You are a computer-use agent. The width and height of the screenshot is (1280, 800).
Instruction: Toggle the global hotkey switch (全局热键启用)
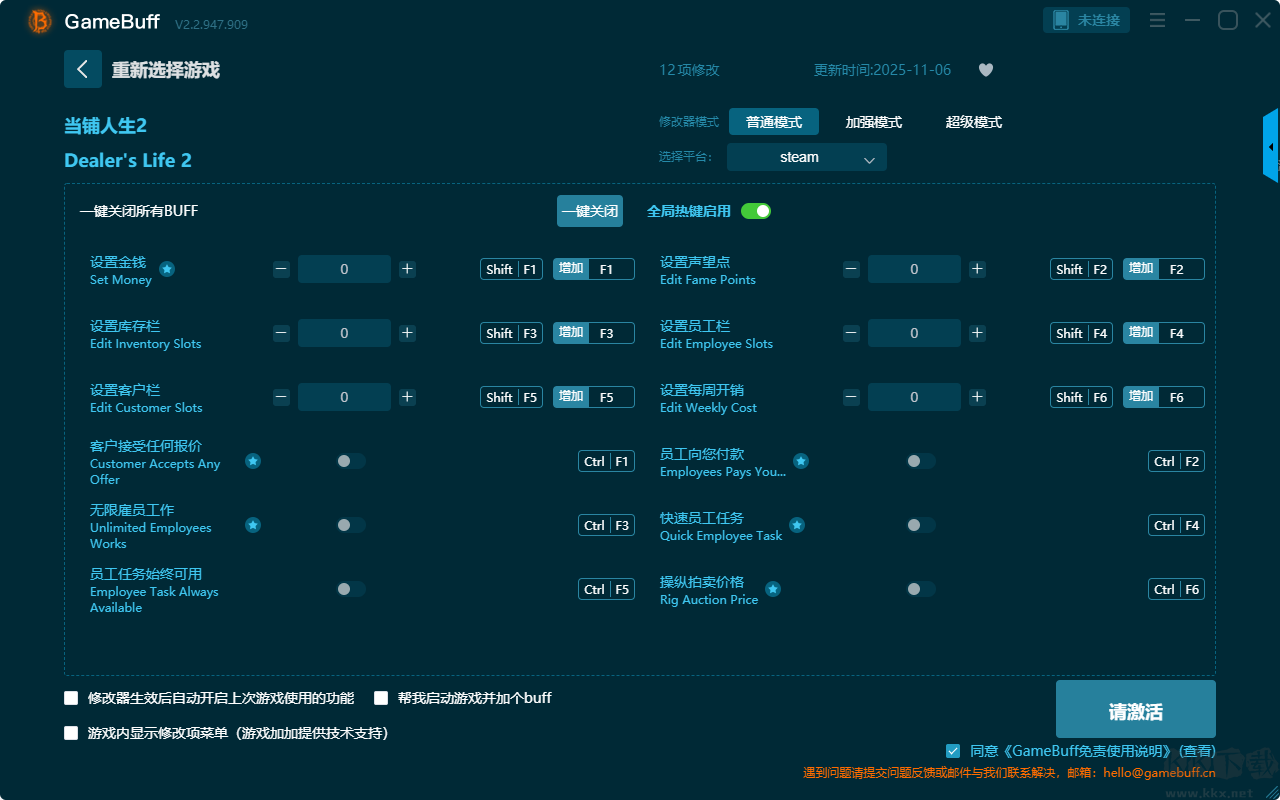click(755, 211)
